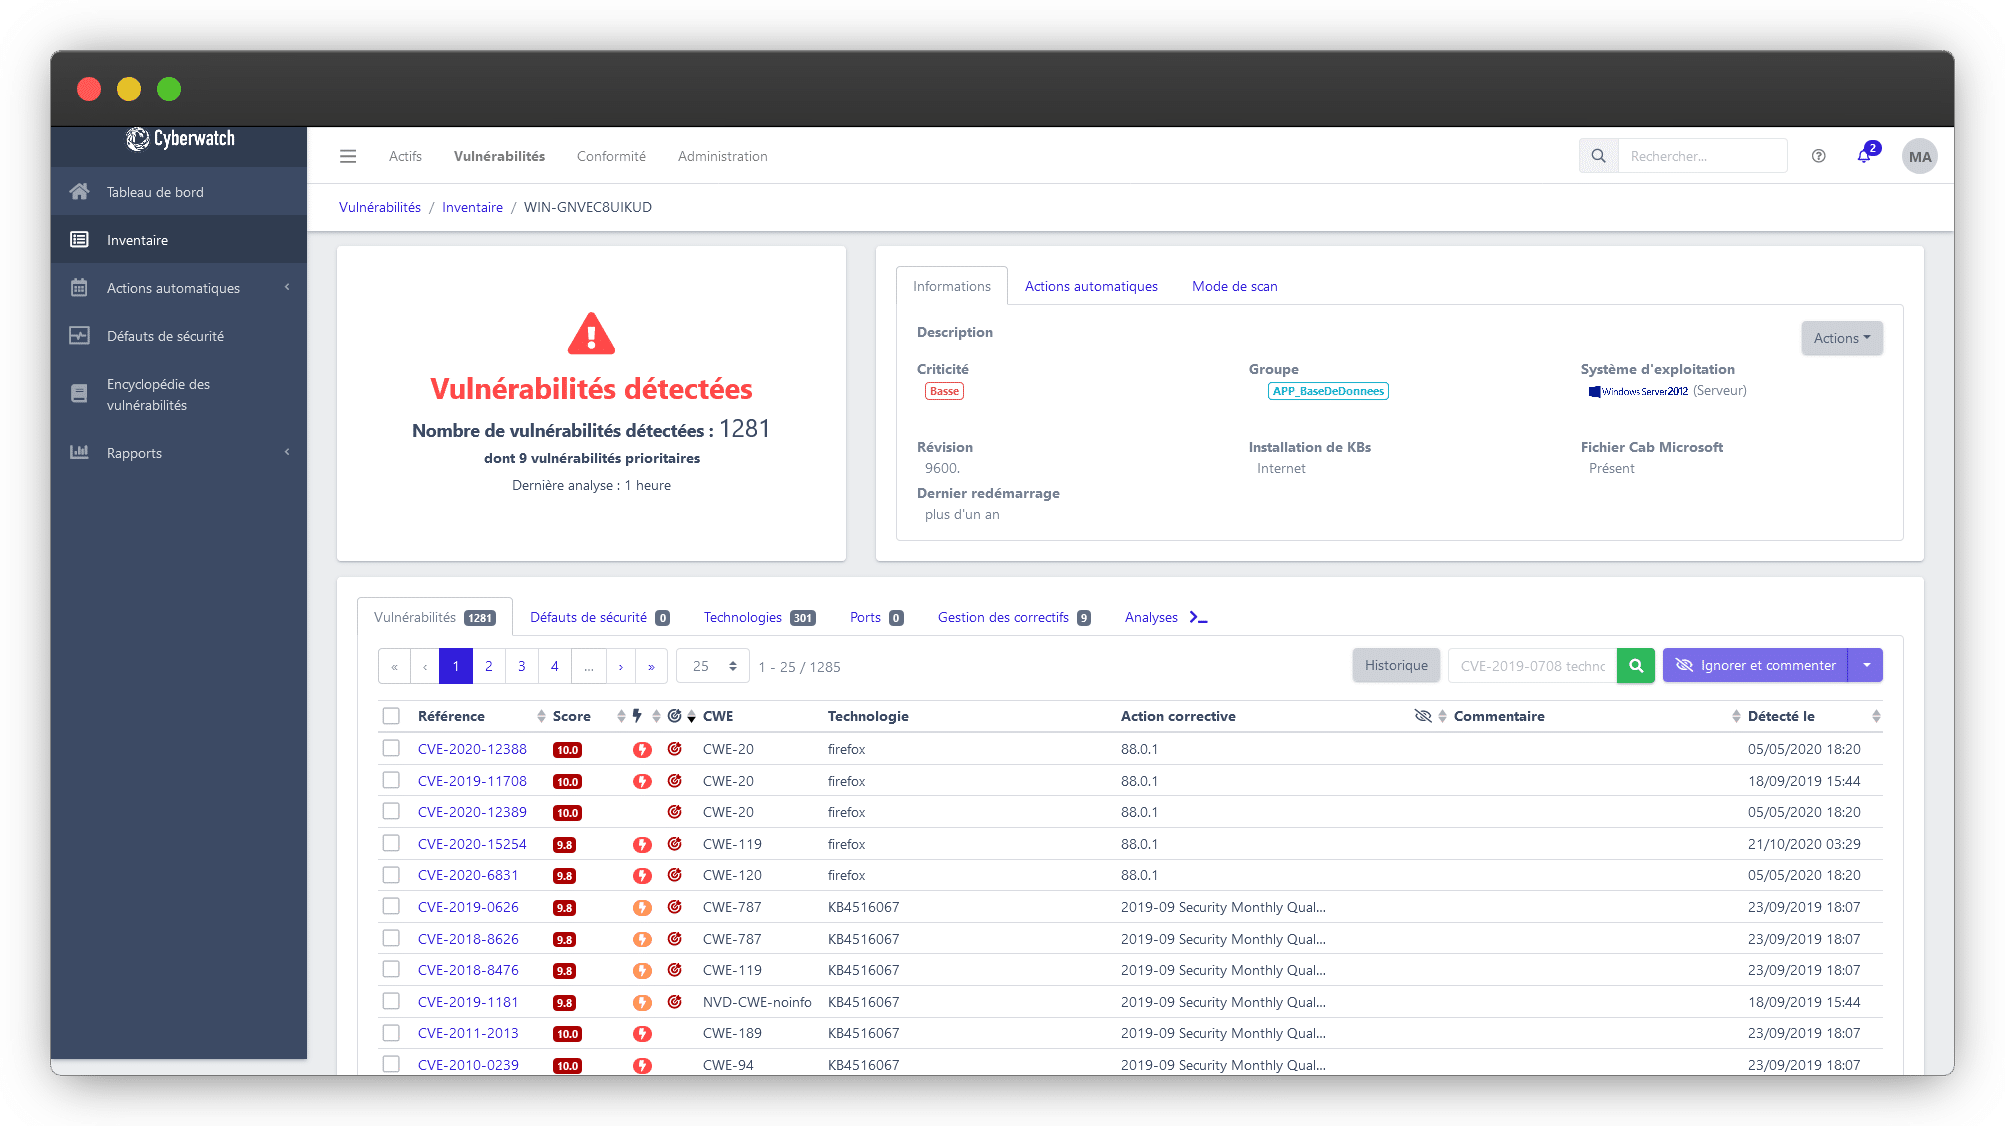This screenshot has height=1126, width=2005.
Task: Toggle checkbox for CVE-2018-8476 row
Action: point(392,969)
